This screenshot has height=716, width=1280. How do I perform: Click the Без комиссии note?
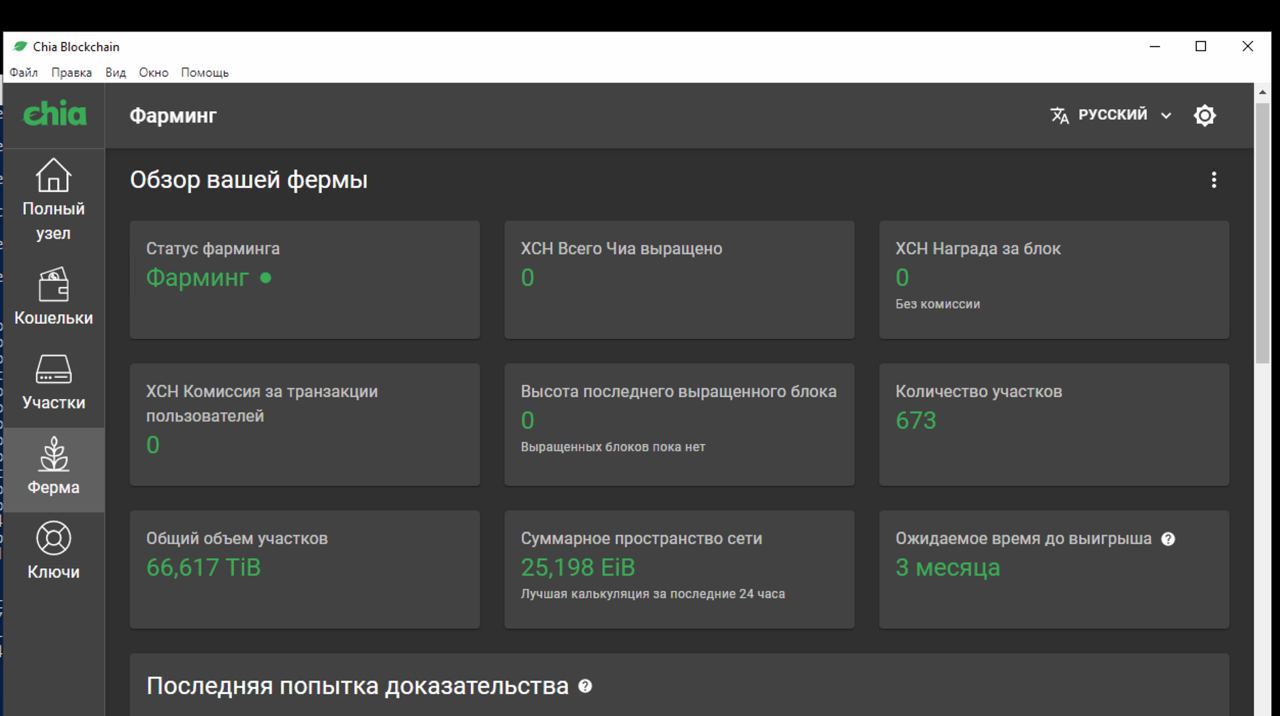(x=938, y=304)
